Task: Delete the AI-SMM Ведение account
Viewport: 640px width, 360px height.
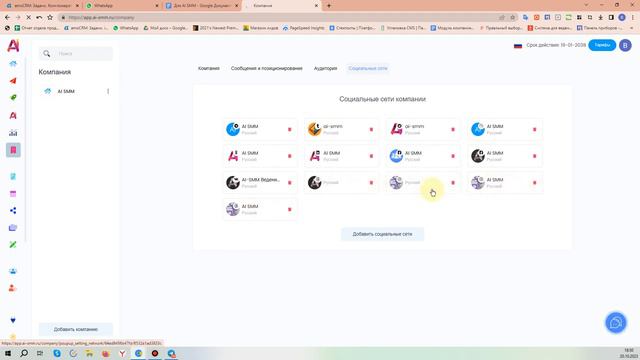Action: pyautogui.click(x=290, y=183)
